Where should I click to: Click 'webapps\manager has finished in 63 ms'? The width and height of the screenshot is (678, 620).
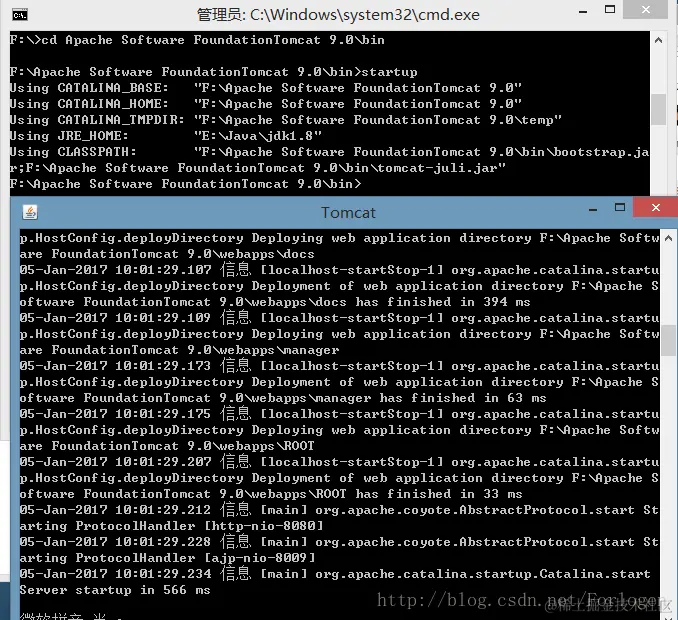pyautogui.click(x=283, y=398)
